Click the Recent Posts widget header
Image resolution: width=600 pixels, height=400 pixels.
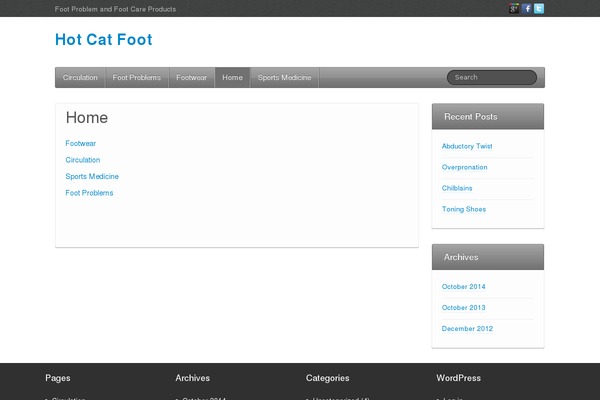pyautogui.click(x=488, y=116)
